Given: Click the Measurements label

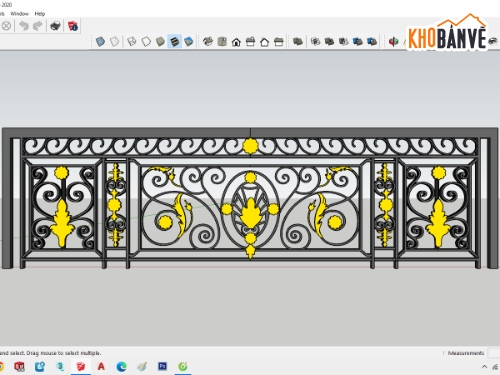Looking at the screenshot, I should tap(466, 353).
